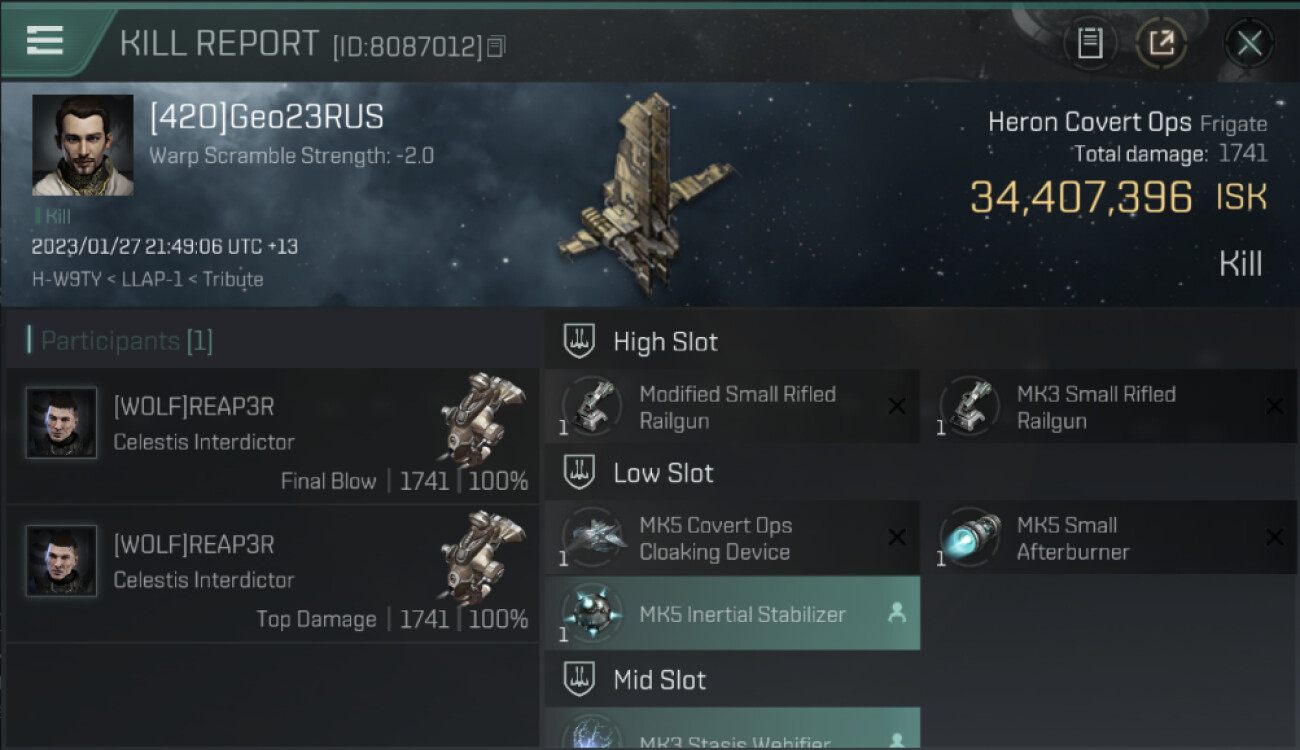This screenshot has height=750, width=1300.
Task: Click the Geo23RUS pilot portrait
Action: 83,145
